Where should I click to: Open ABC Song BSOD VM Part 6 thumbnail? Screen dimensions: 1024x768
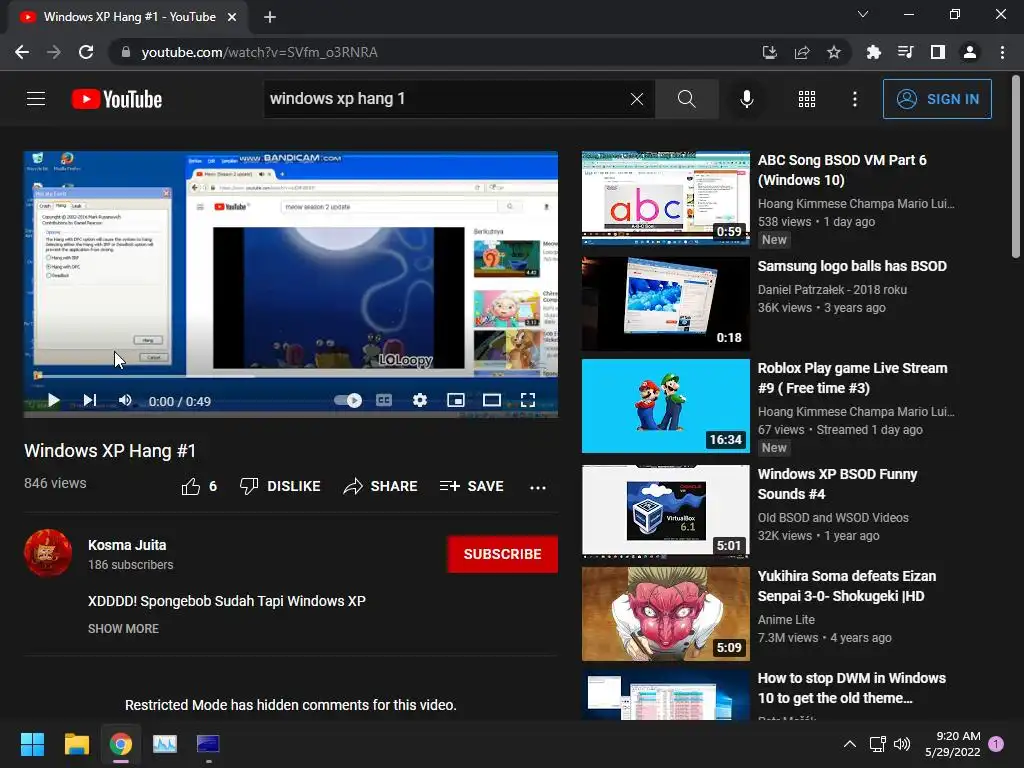coord(665,197)
